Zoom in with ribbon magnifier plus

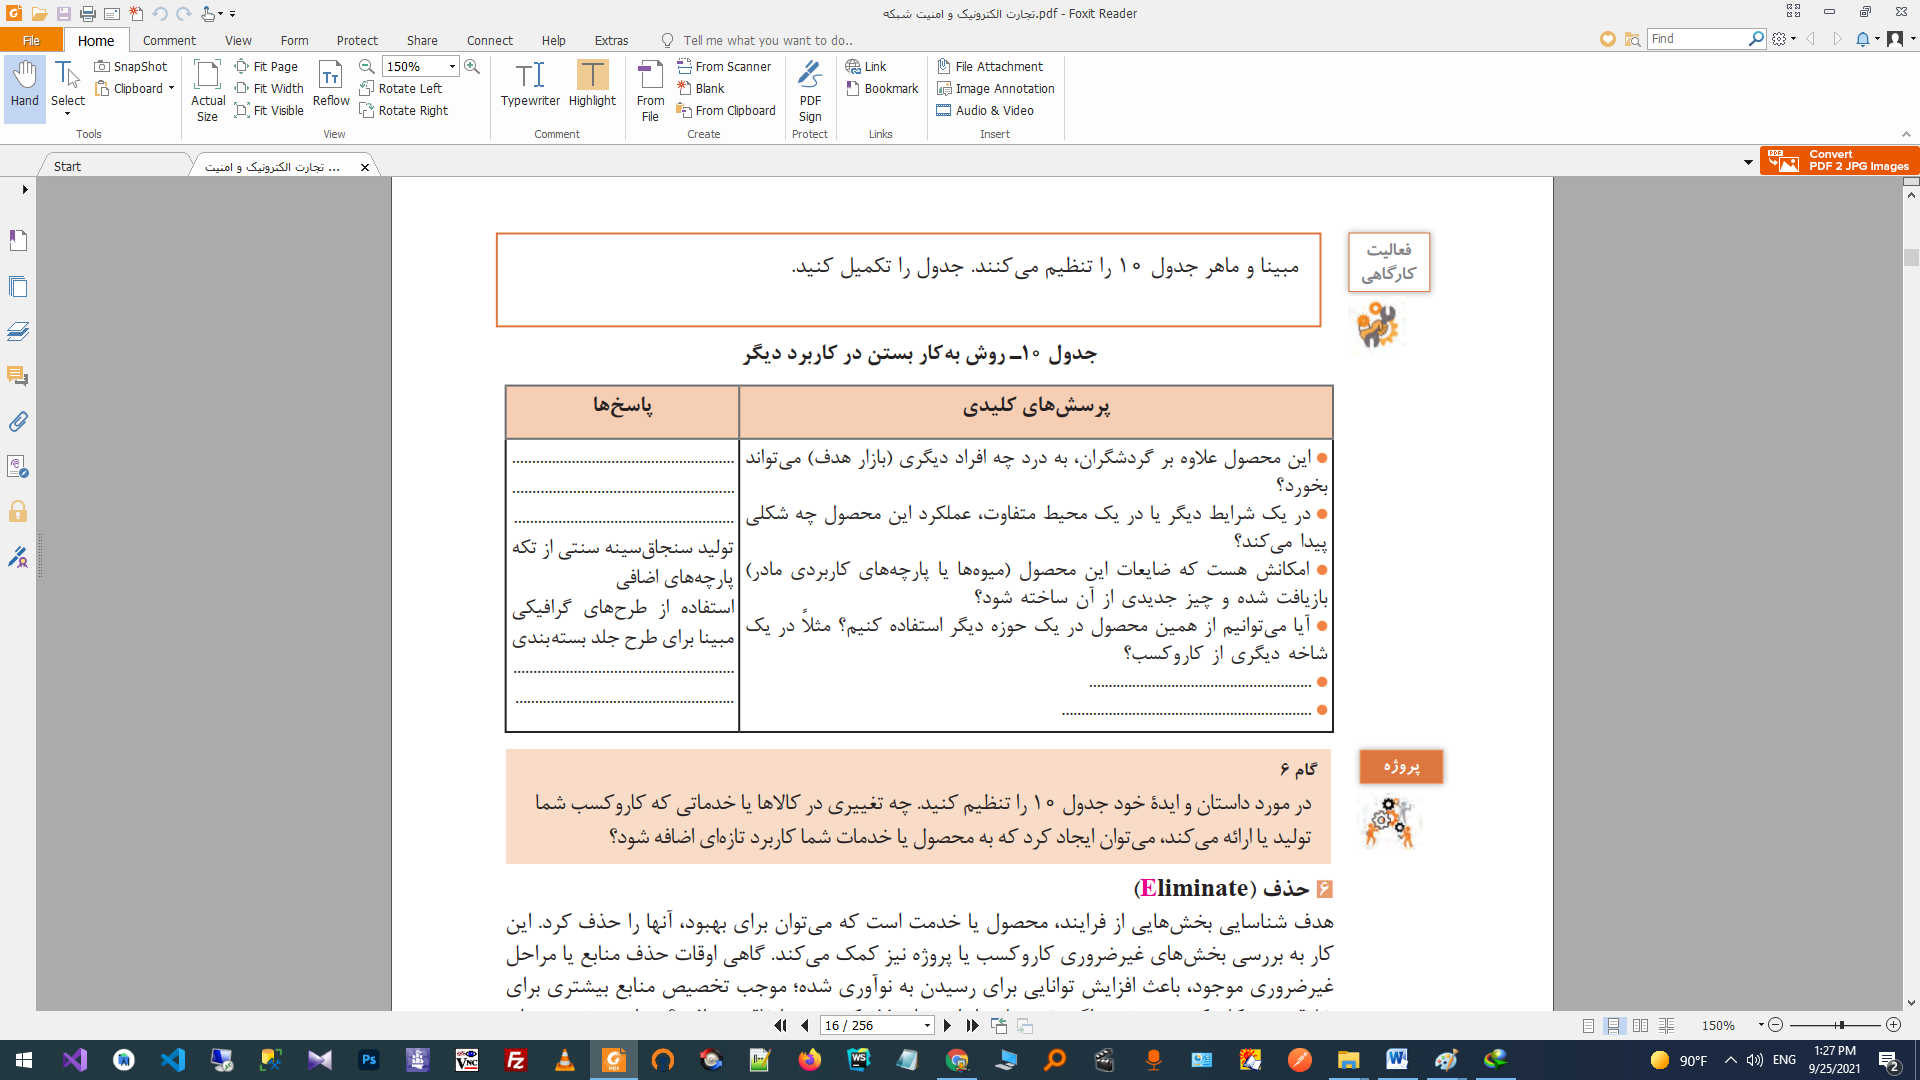(472, 66)
